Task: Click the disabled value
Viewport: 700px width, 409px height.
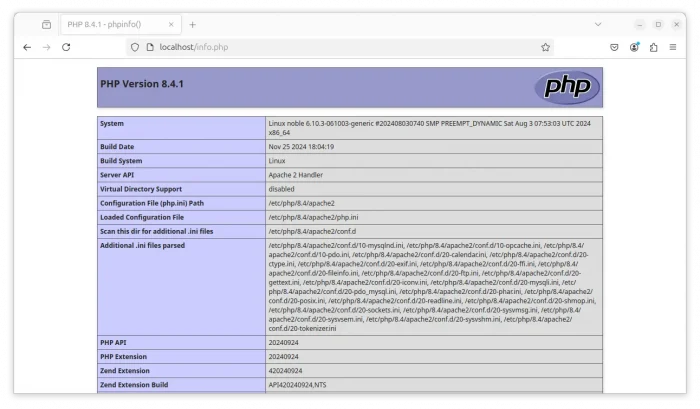Action: click(281, 189)
